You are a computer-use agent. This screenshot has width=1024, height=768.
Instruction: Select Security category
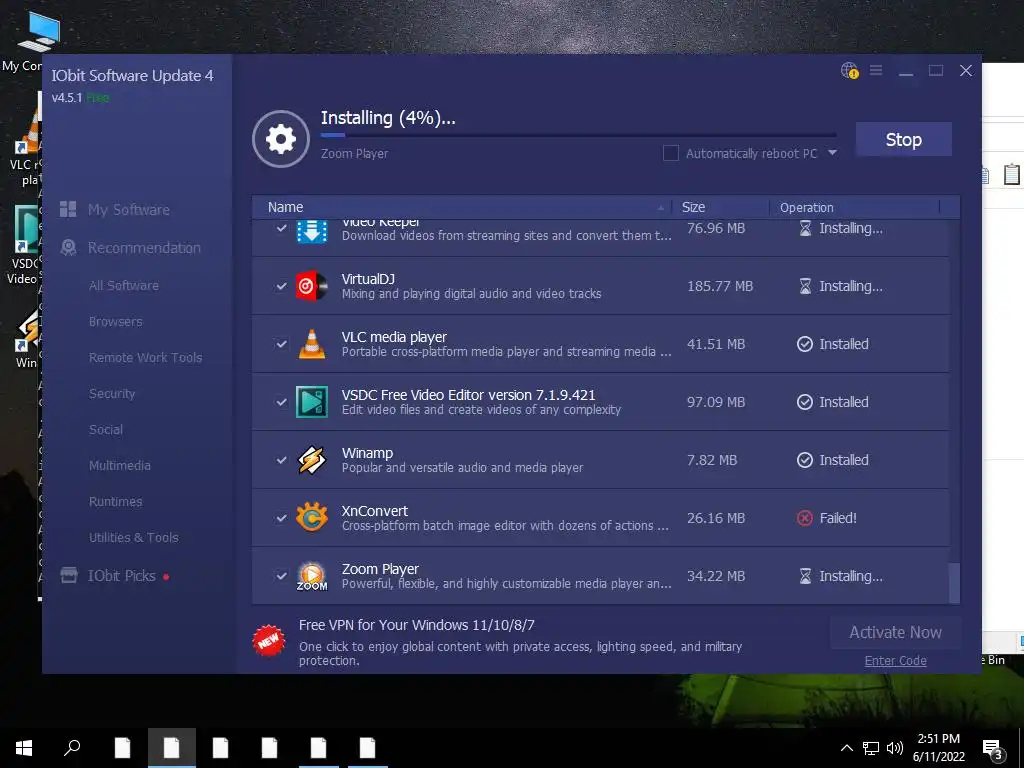112,393
